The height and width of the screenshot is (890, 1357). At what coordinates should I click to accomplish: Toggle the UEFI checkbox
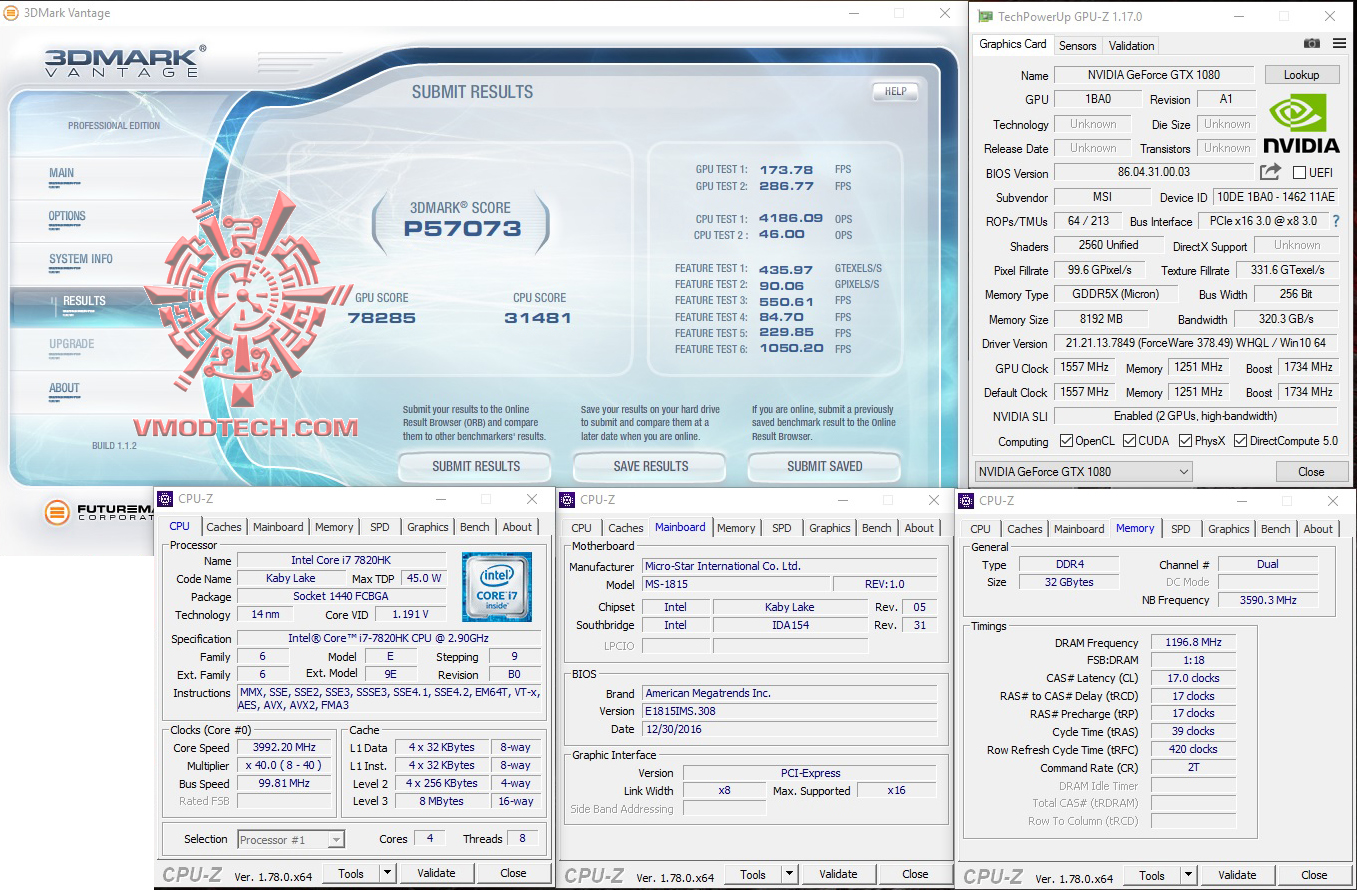click(1300, 173)
